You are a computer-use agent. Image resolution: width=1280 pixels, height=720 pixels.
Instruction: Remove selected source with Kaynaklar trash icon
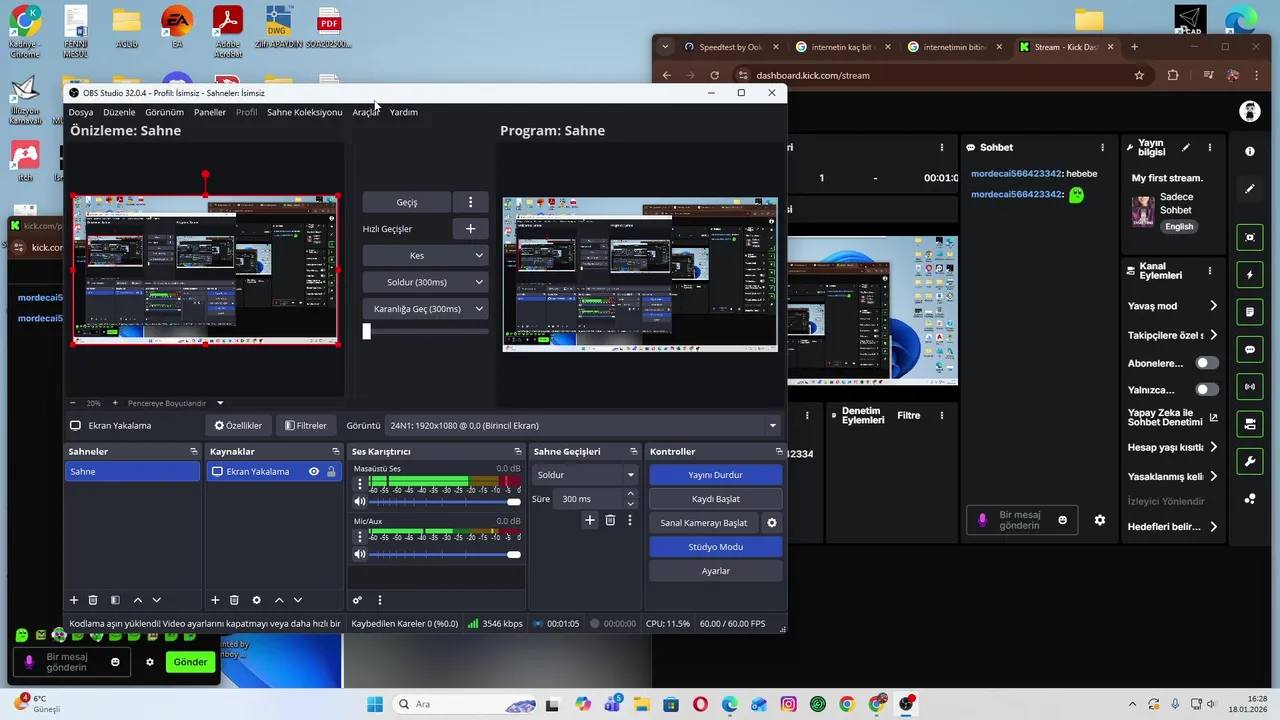(234, 600)
